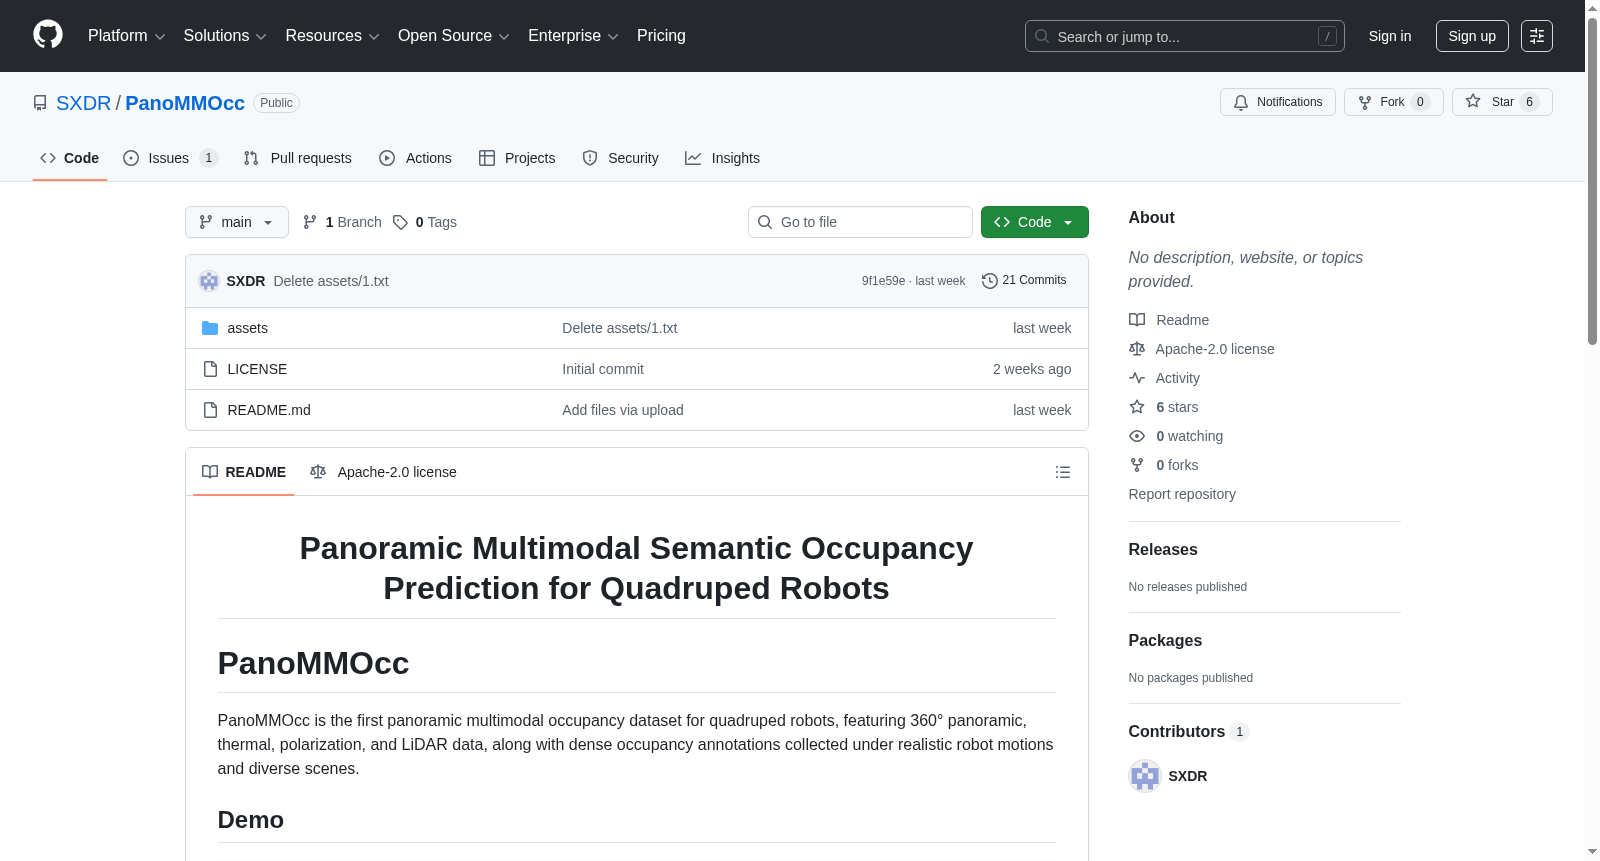Open the LICENSE file name

pos(257,369)
